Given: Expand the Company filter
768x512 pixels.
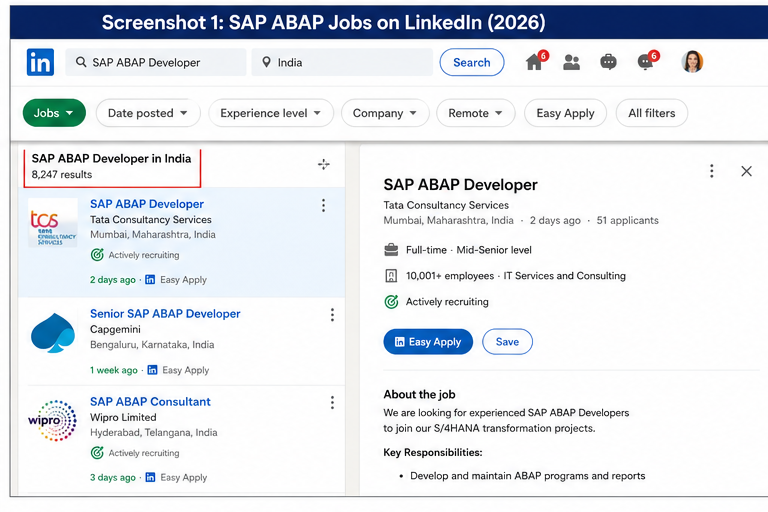Looking at the screenshot, I should coord(385,113).
